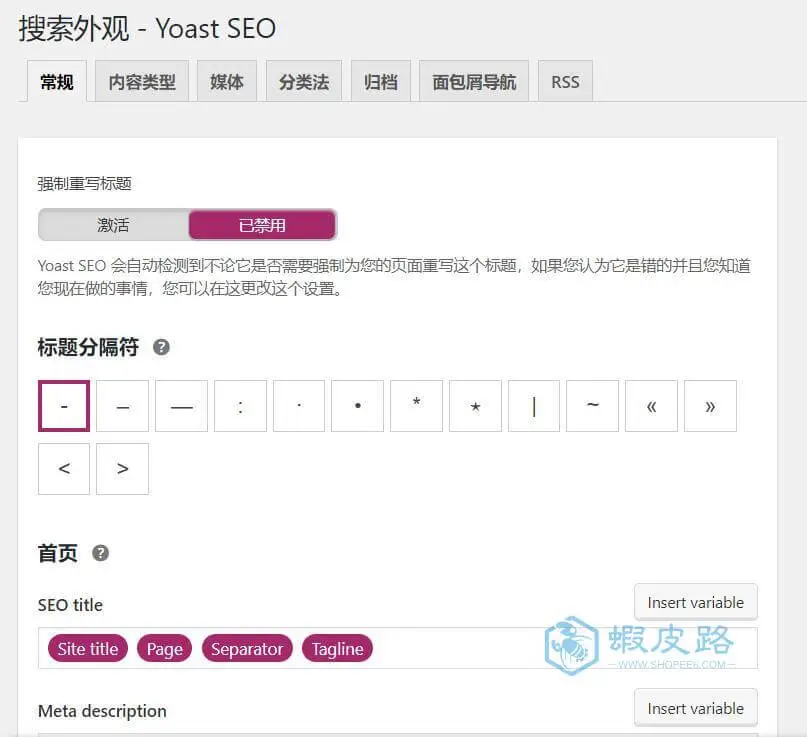Click the 标题分隔符 heading text
Screen dimensions: 807x737
pos(88,347)
